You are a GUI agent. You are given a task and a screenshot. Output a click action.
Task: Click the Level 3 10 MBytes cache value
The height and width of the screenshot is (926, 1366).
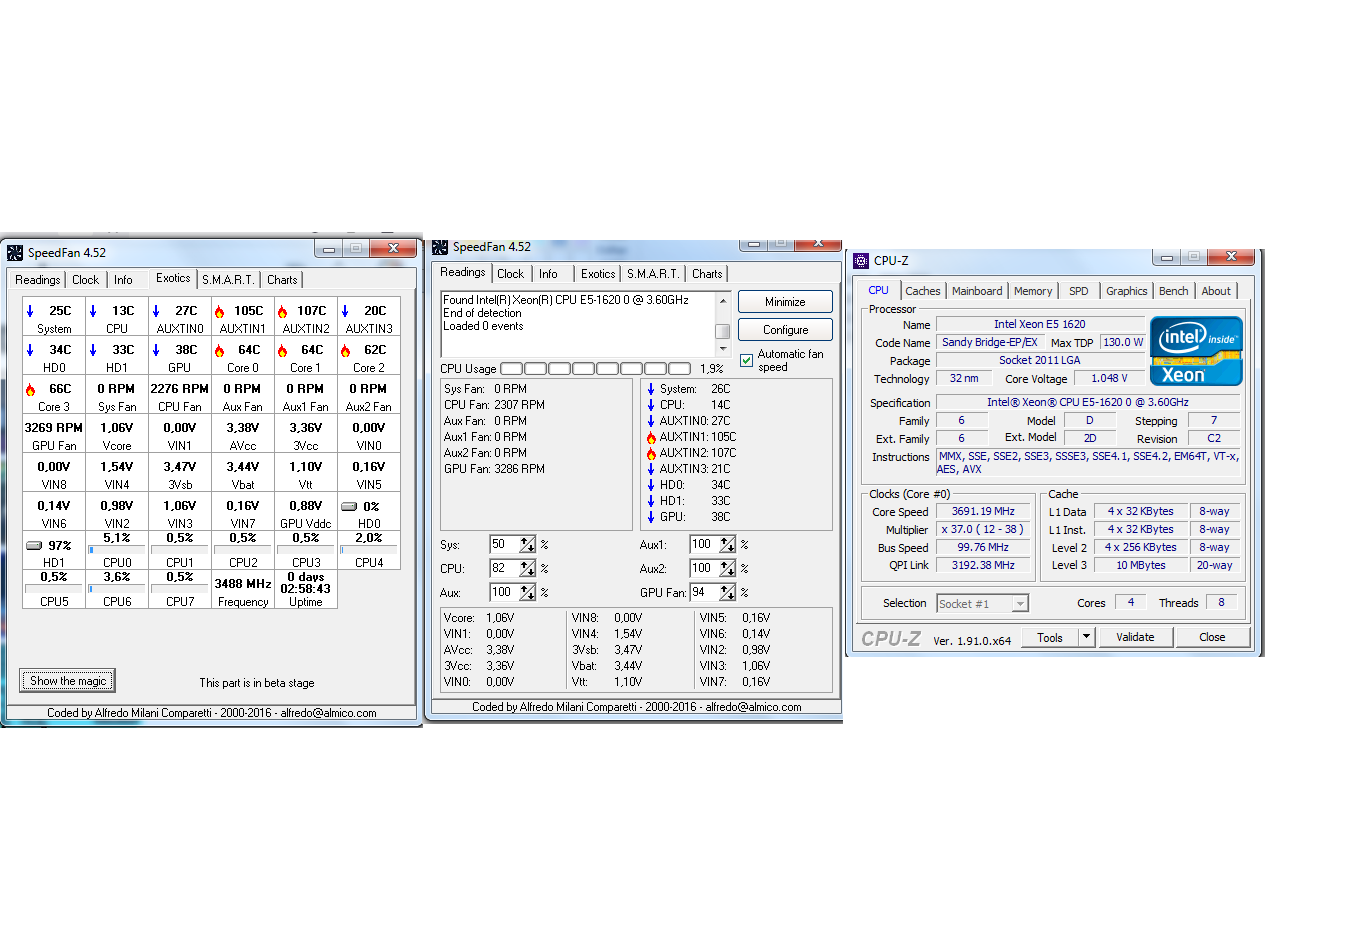pyautogui.click(x=1140, y=565)
